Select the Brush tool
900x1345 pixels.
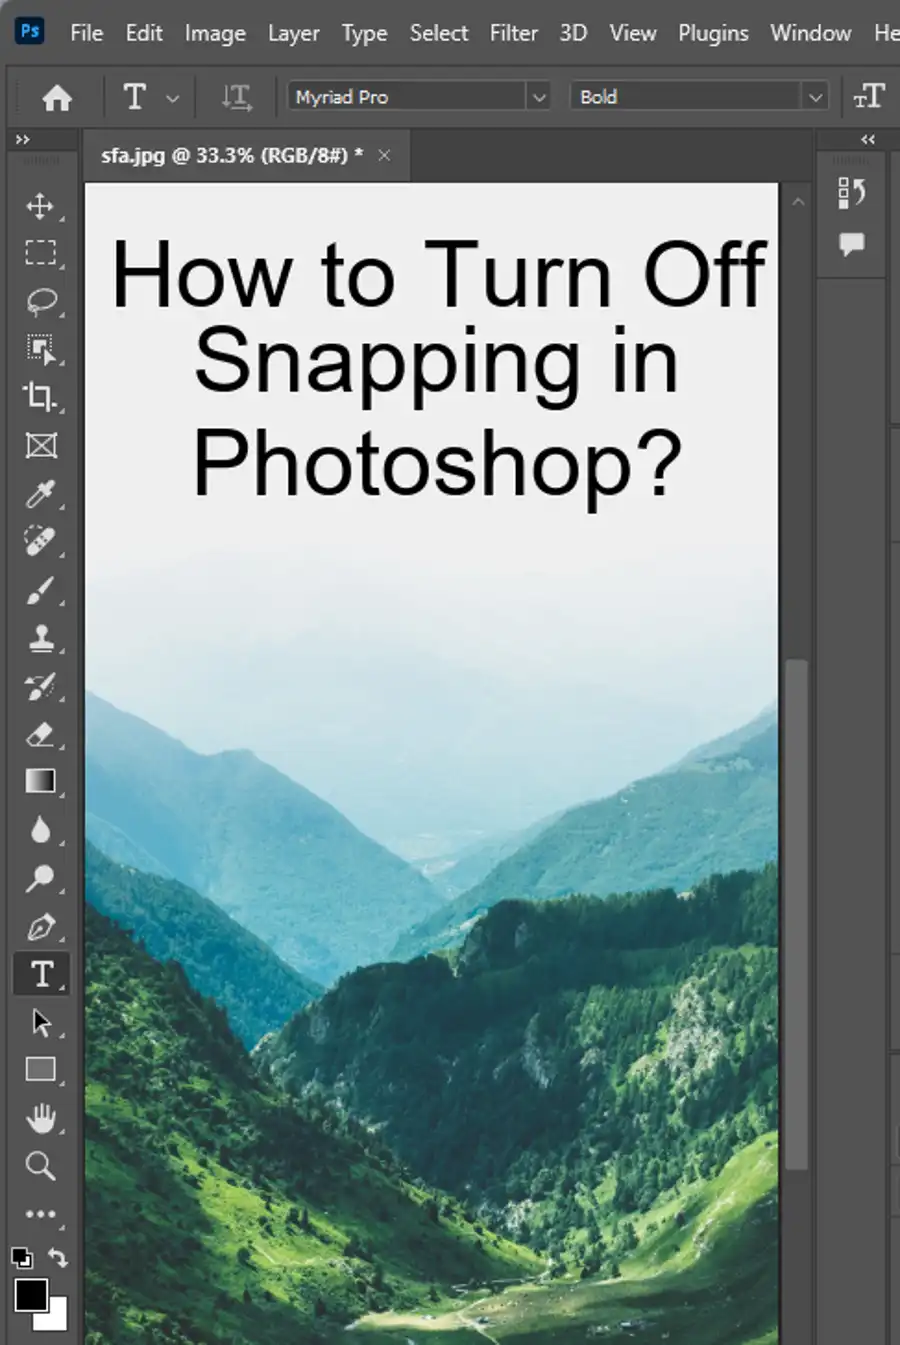point(40,590)
